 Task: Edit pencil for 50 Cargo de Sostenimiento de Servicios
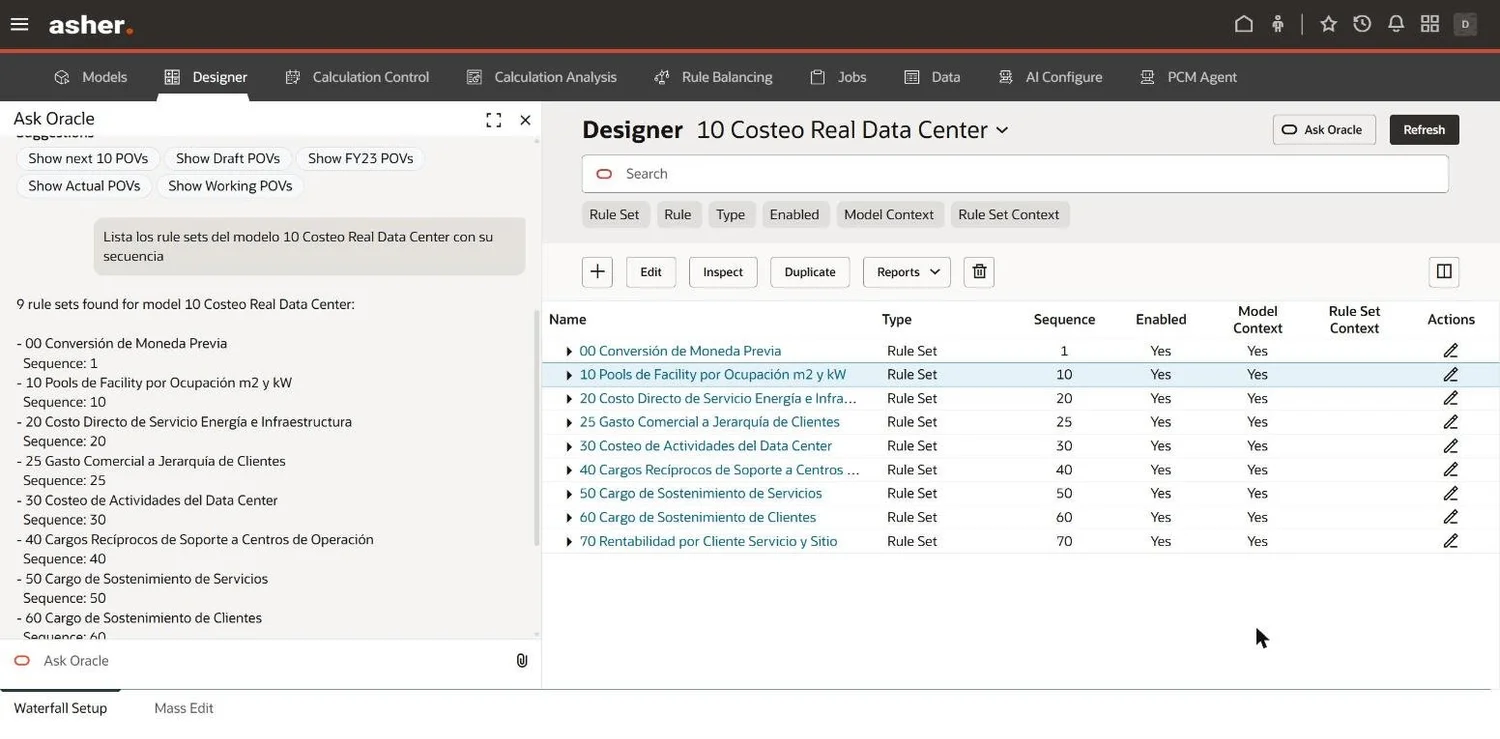[1451, 493]
